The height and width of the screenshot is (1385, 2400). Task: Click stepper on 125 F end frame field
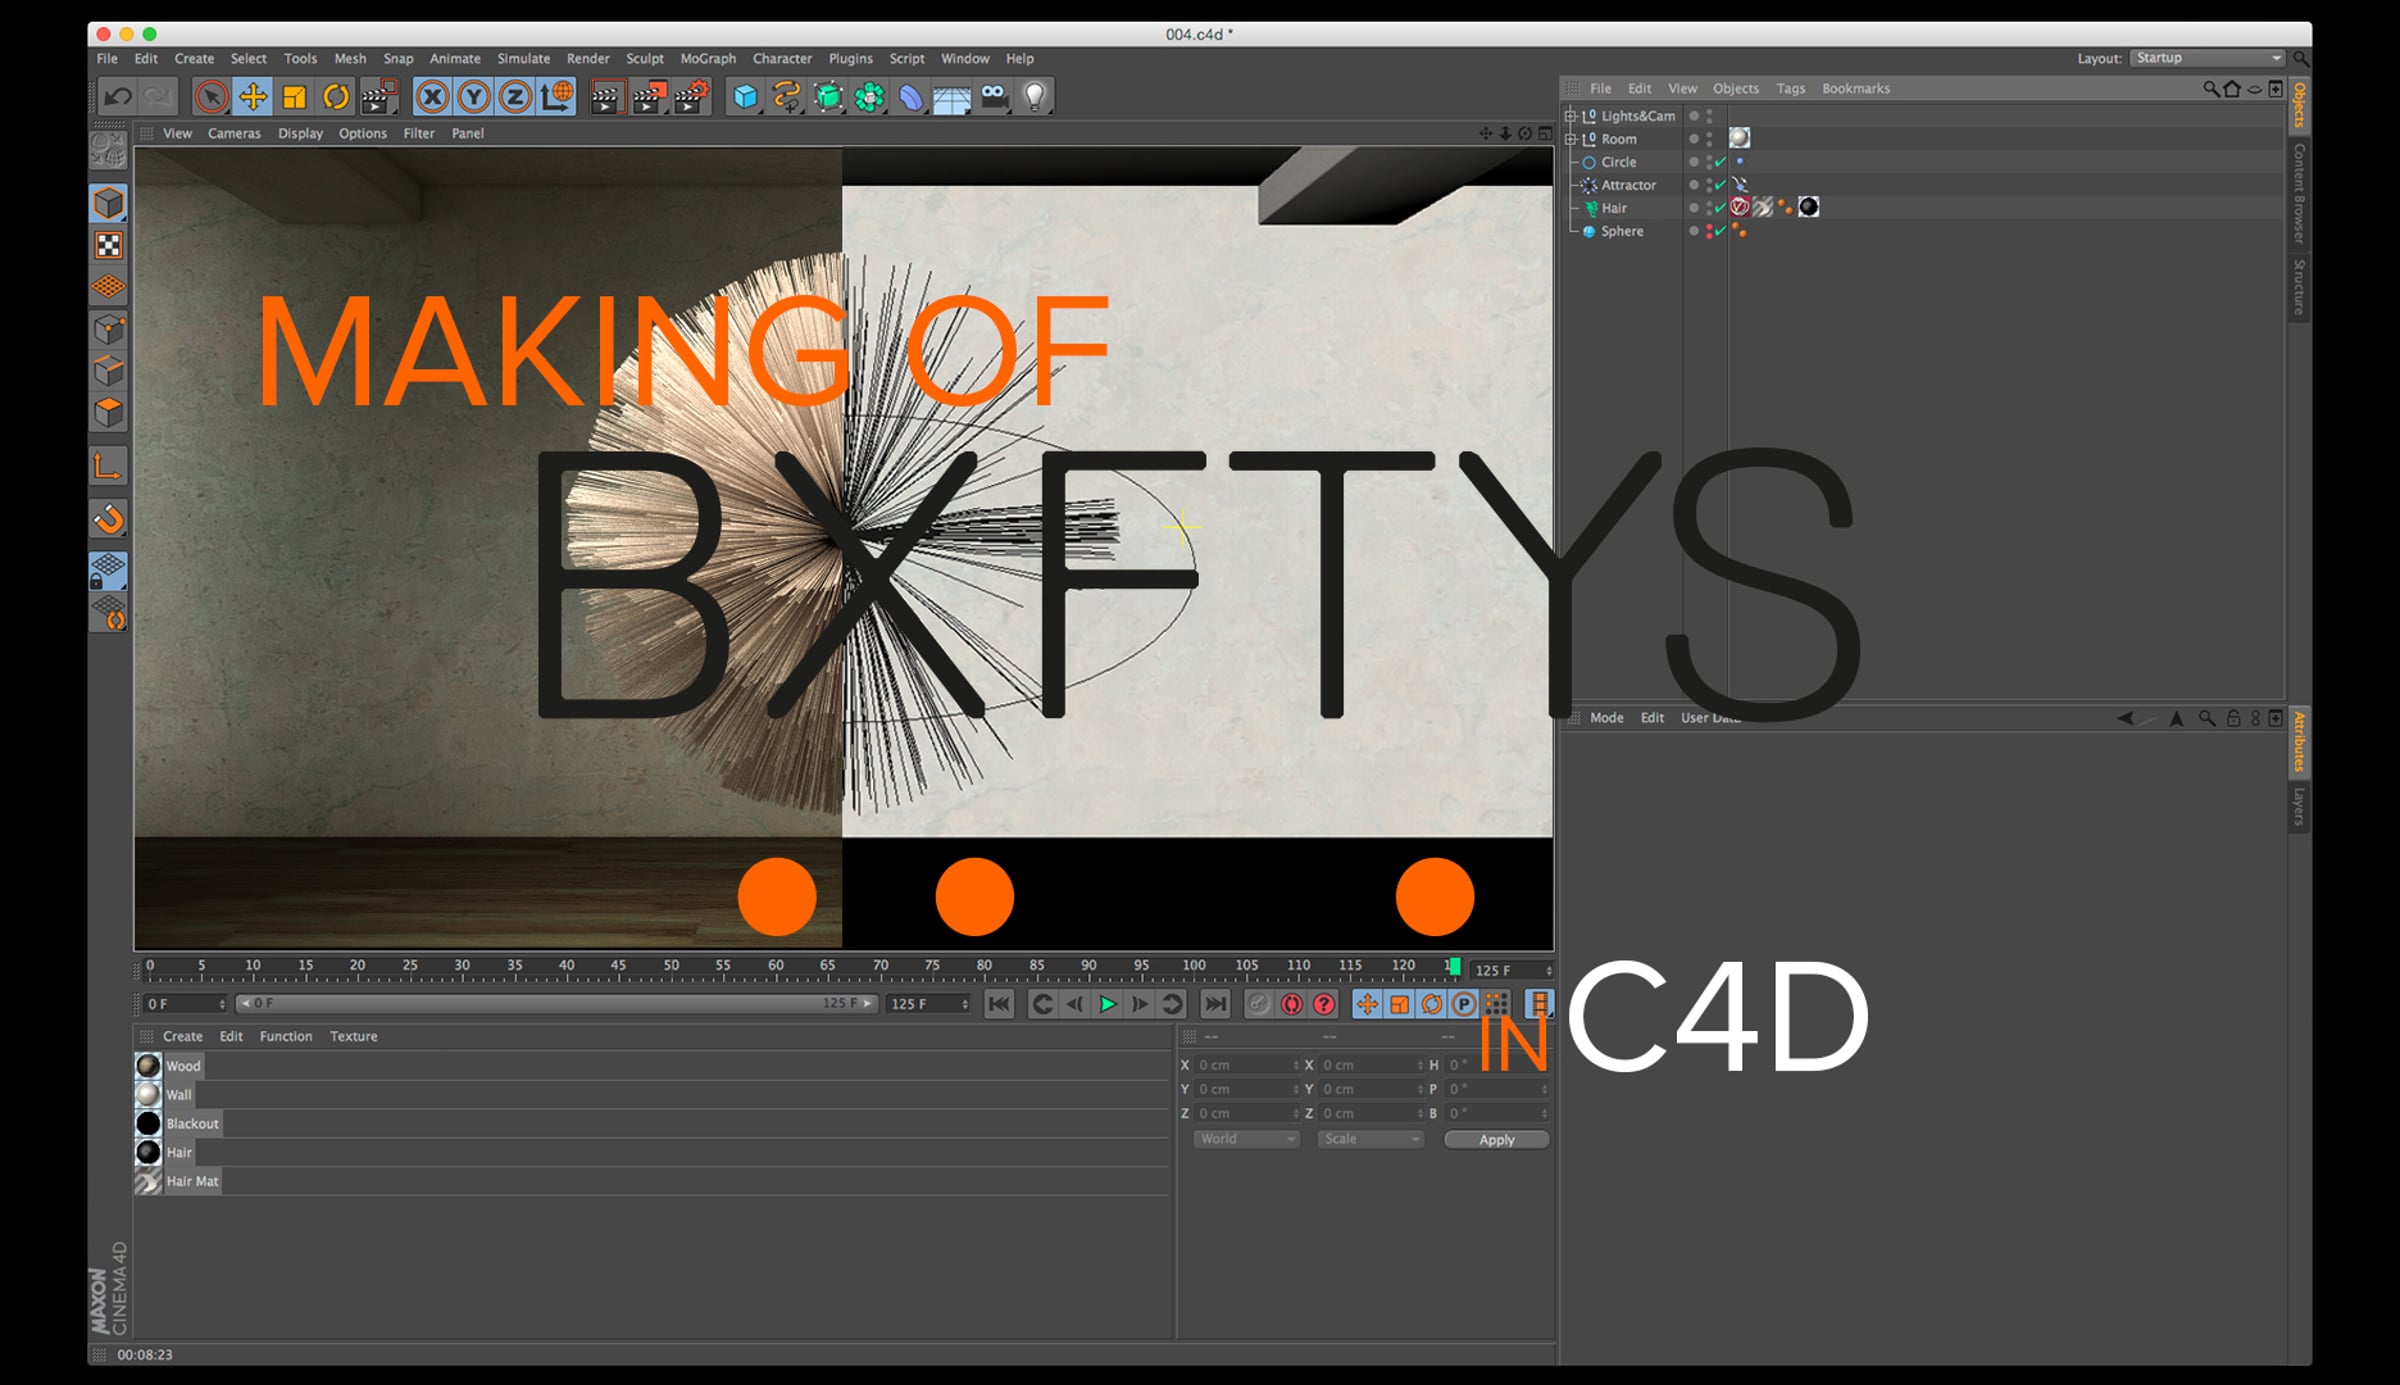tap(964, 1004)
